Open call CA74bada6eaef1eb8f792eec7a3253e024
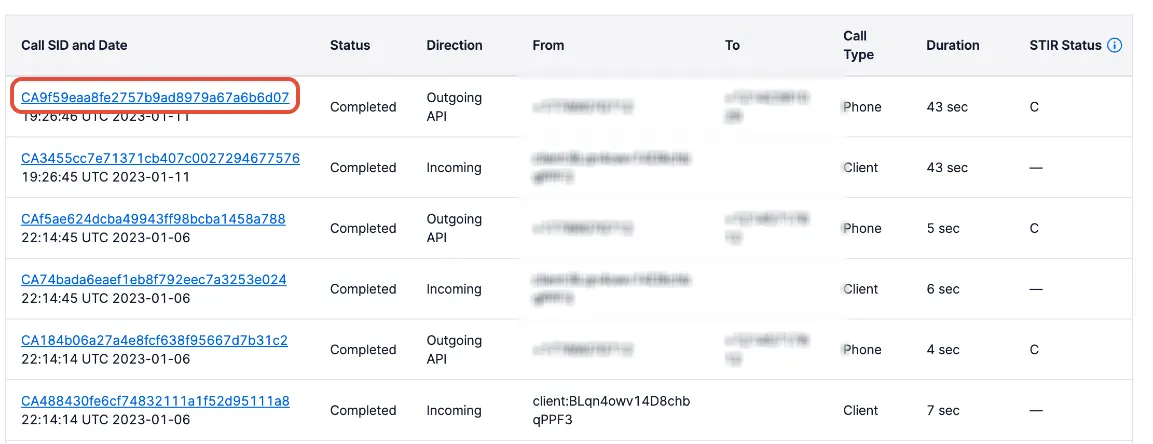Screen dimensions: 1153x444 point(154,280)
